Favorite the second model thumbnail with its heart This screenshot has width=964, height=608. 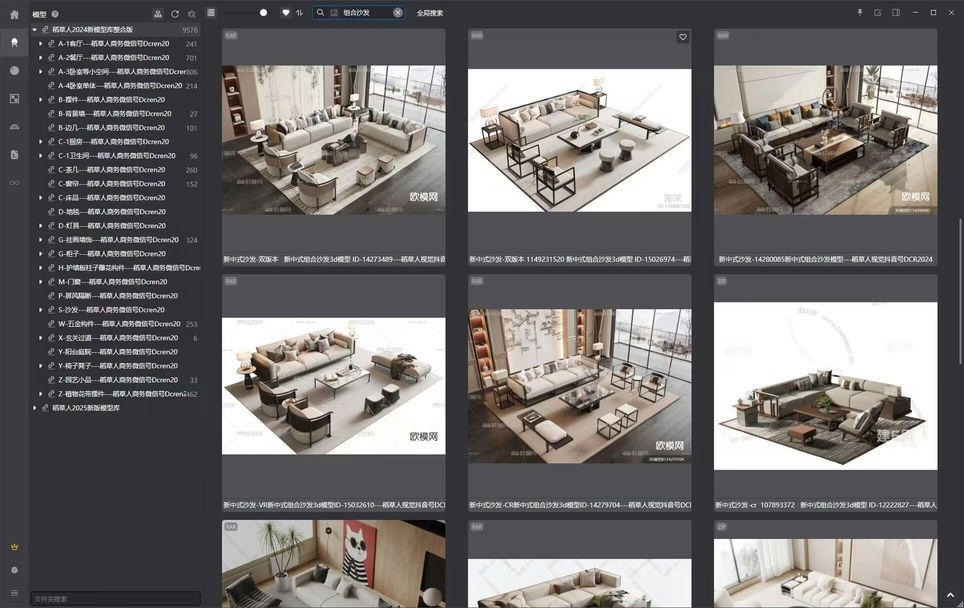(x=683, y=37)
